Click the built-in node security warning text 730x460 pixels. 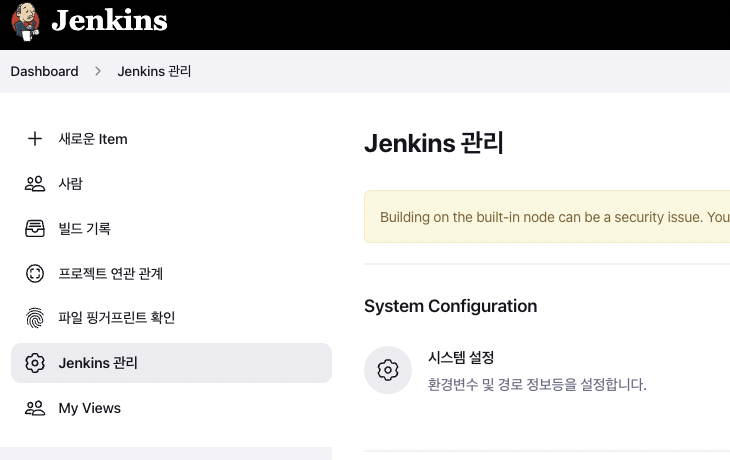pyautogui.click(x=555, y=217)
